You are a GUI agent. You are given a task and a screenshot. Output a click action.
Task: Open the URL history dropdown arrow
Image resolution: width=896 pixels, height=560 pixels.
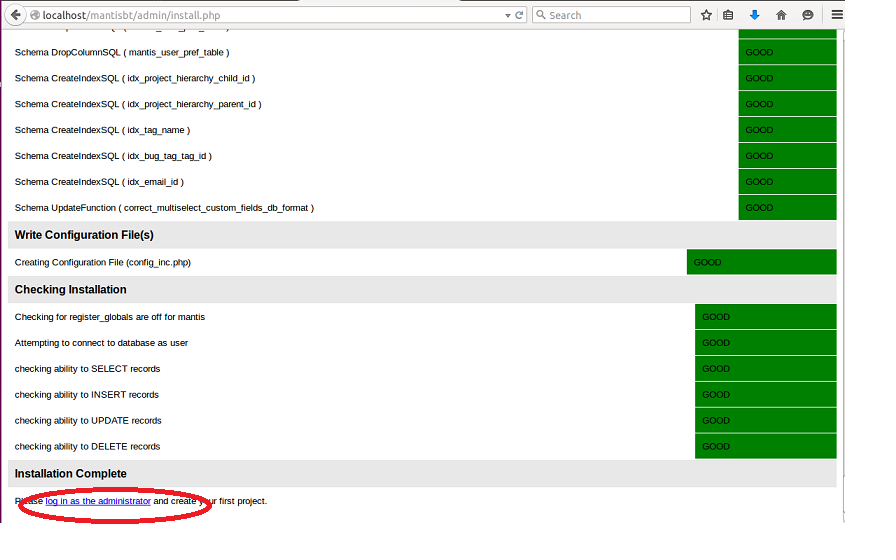coord(507,15)
